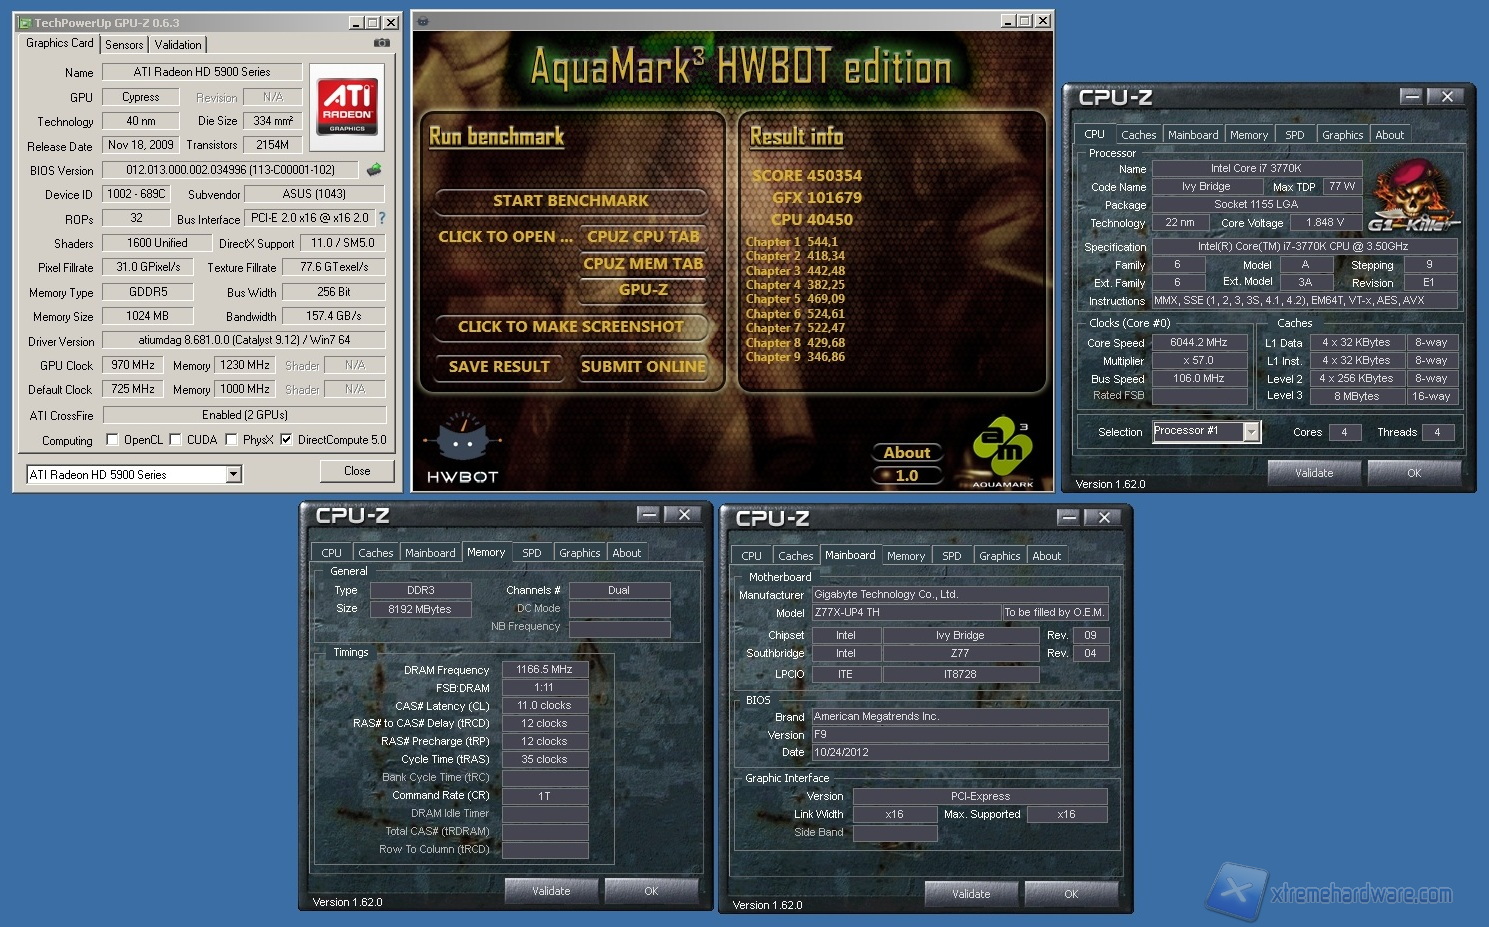Click the SUBMIT ONLINE button
This screenshot has width=1489, height=927.
pyautogui.click(x=643, y=367)
